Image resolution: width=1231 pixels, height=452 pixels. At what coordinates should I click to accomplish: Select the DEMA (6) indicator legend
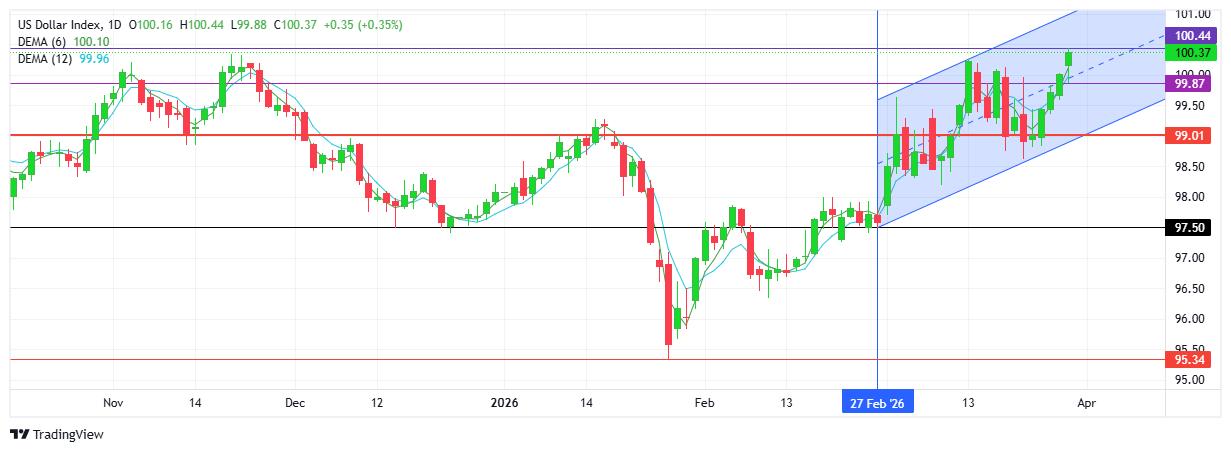[x=44, y=42]
